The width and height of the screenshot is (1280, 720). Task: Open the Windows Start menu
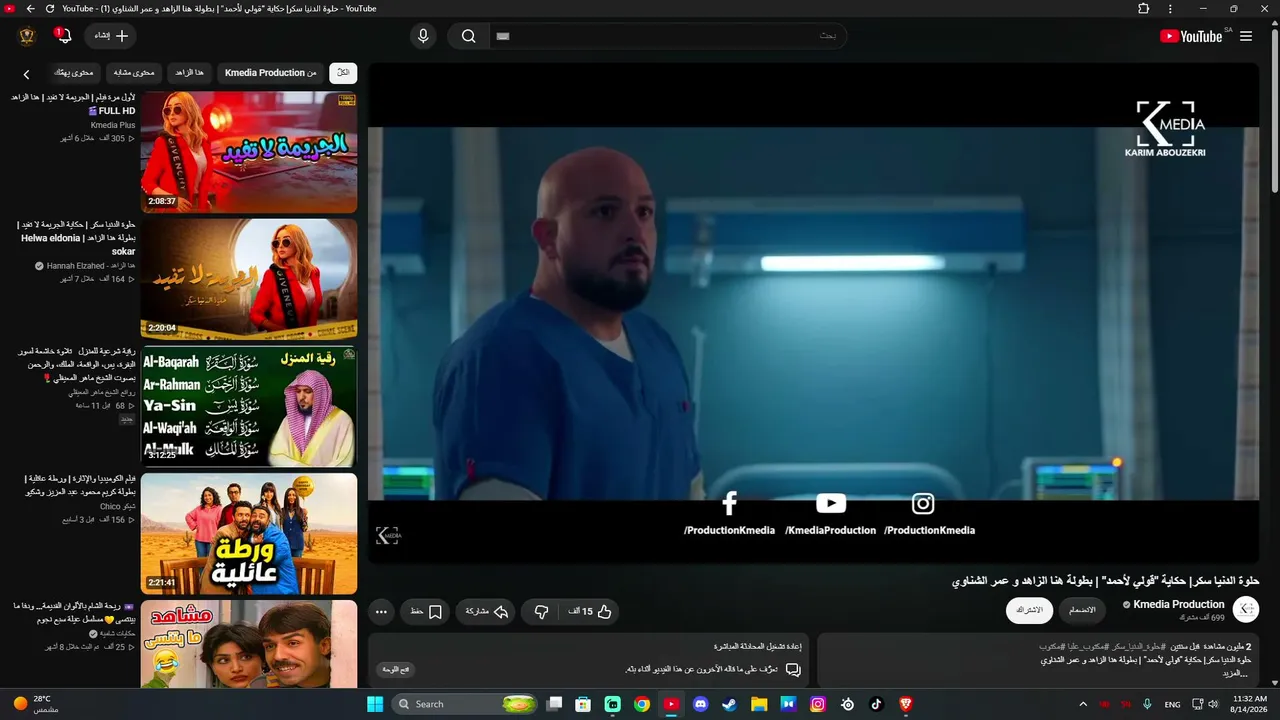coord(375,704)
